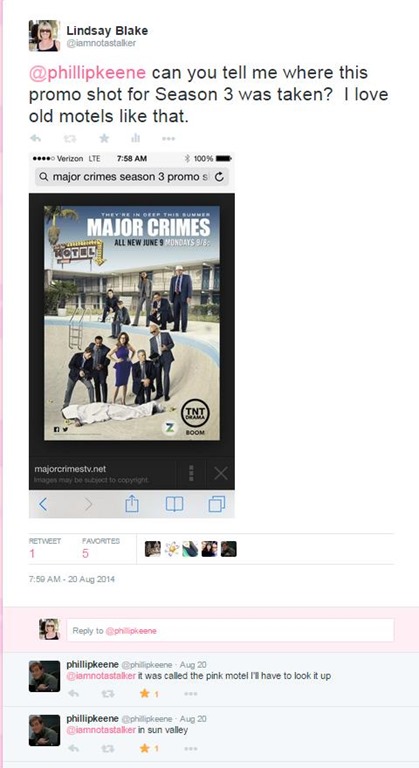Viewport: 419px width, 768px height.
Task: Click phillipkeene's avatar on pink motel reply
Action: pyautogui.click(x=44, y=676)
